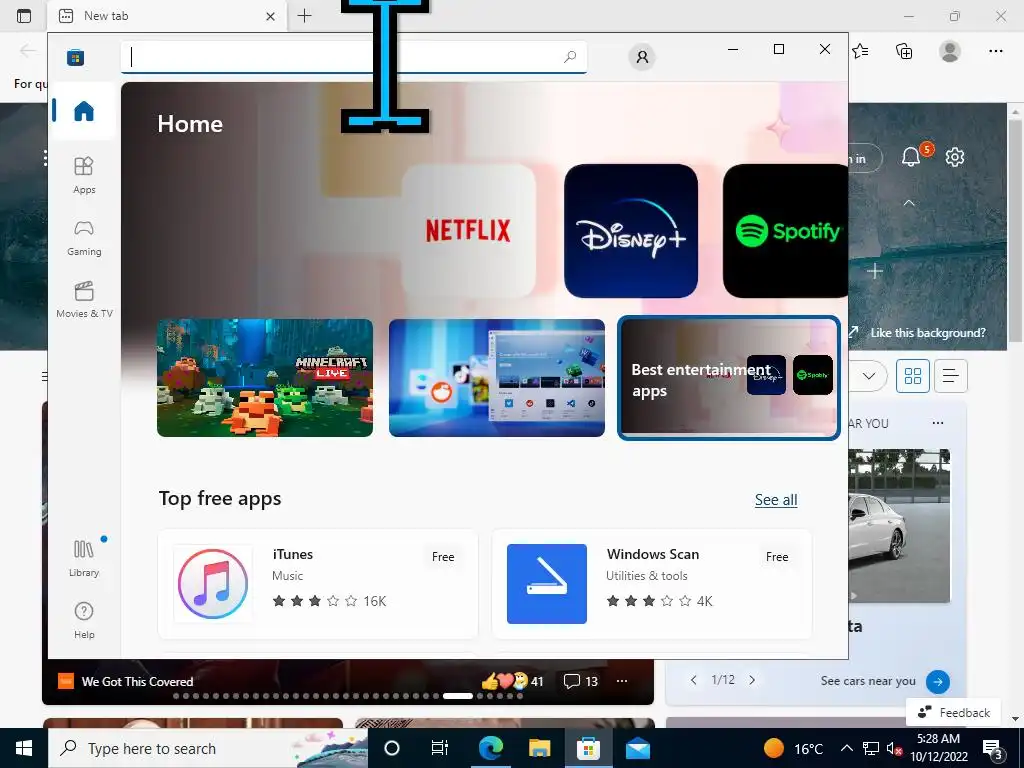Click the Free button on iTunes

coord(443,556)
